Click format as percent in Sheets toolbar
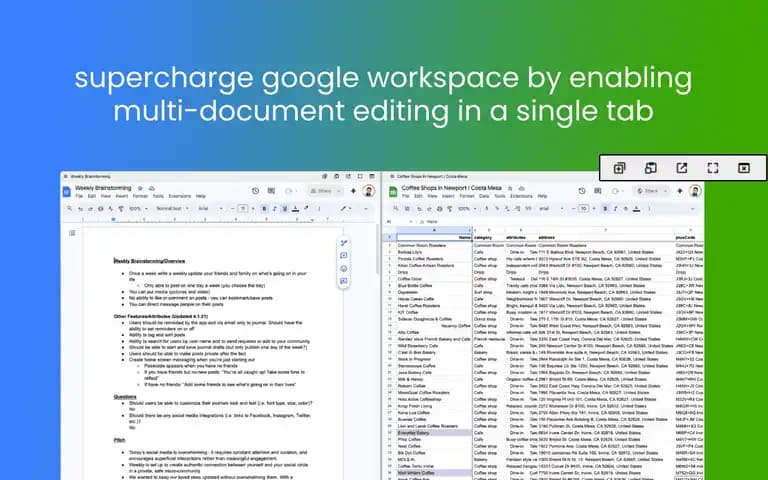Screen dimensions: 768x480 pyautogui.click(x=497, y=208)
